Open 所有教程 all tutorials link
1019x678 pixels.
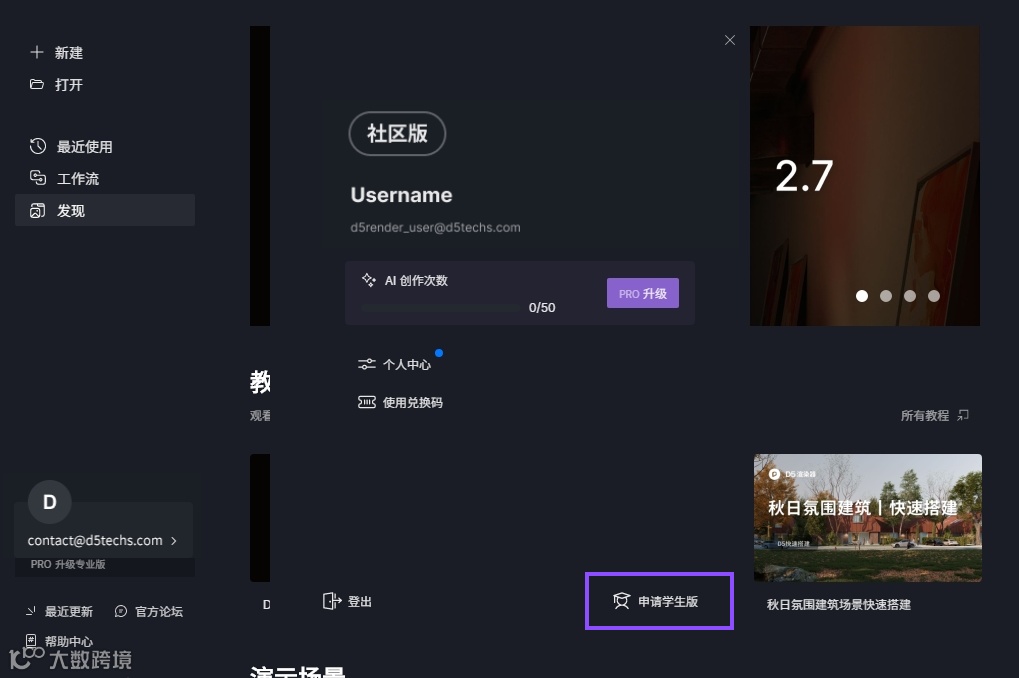(935, 415)
